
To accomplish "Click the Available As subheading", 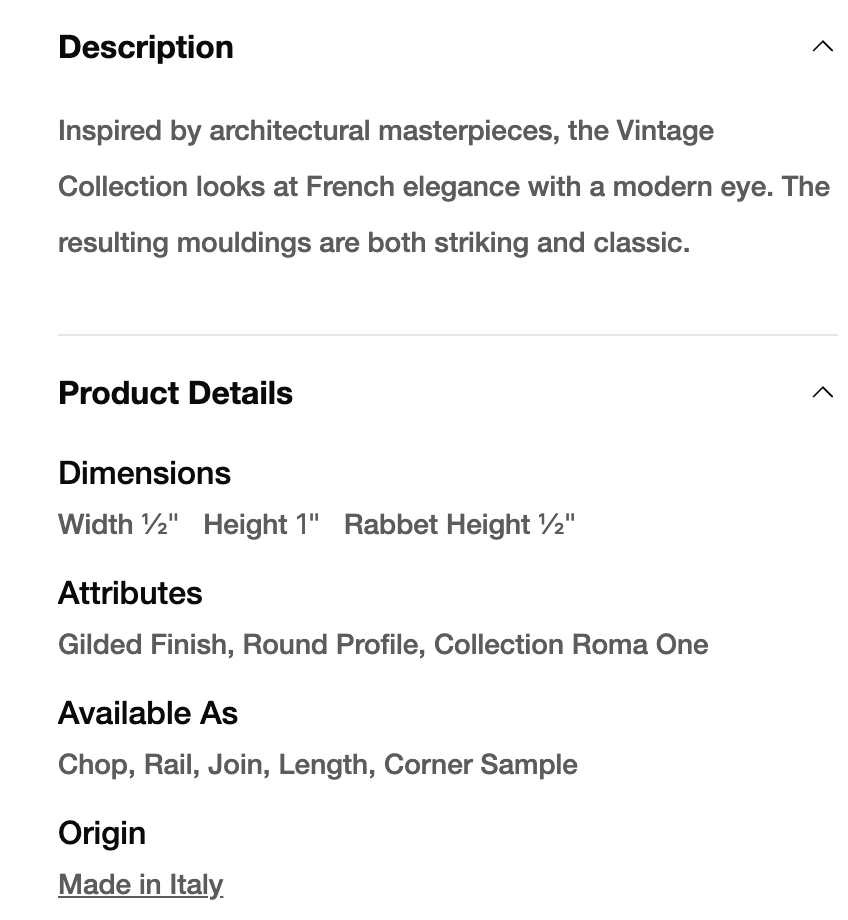I will click(x=148, y=713).
